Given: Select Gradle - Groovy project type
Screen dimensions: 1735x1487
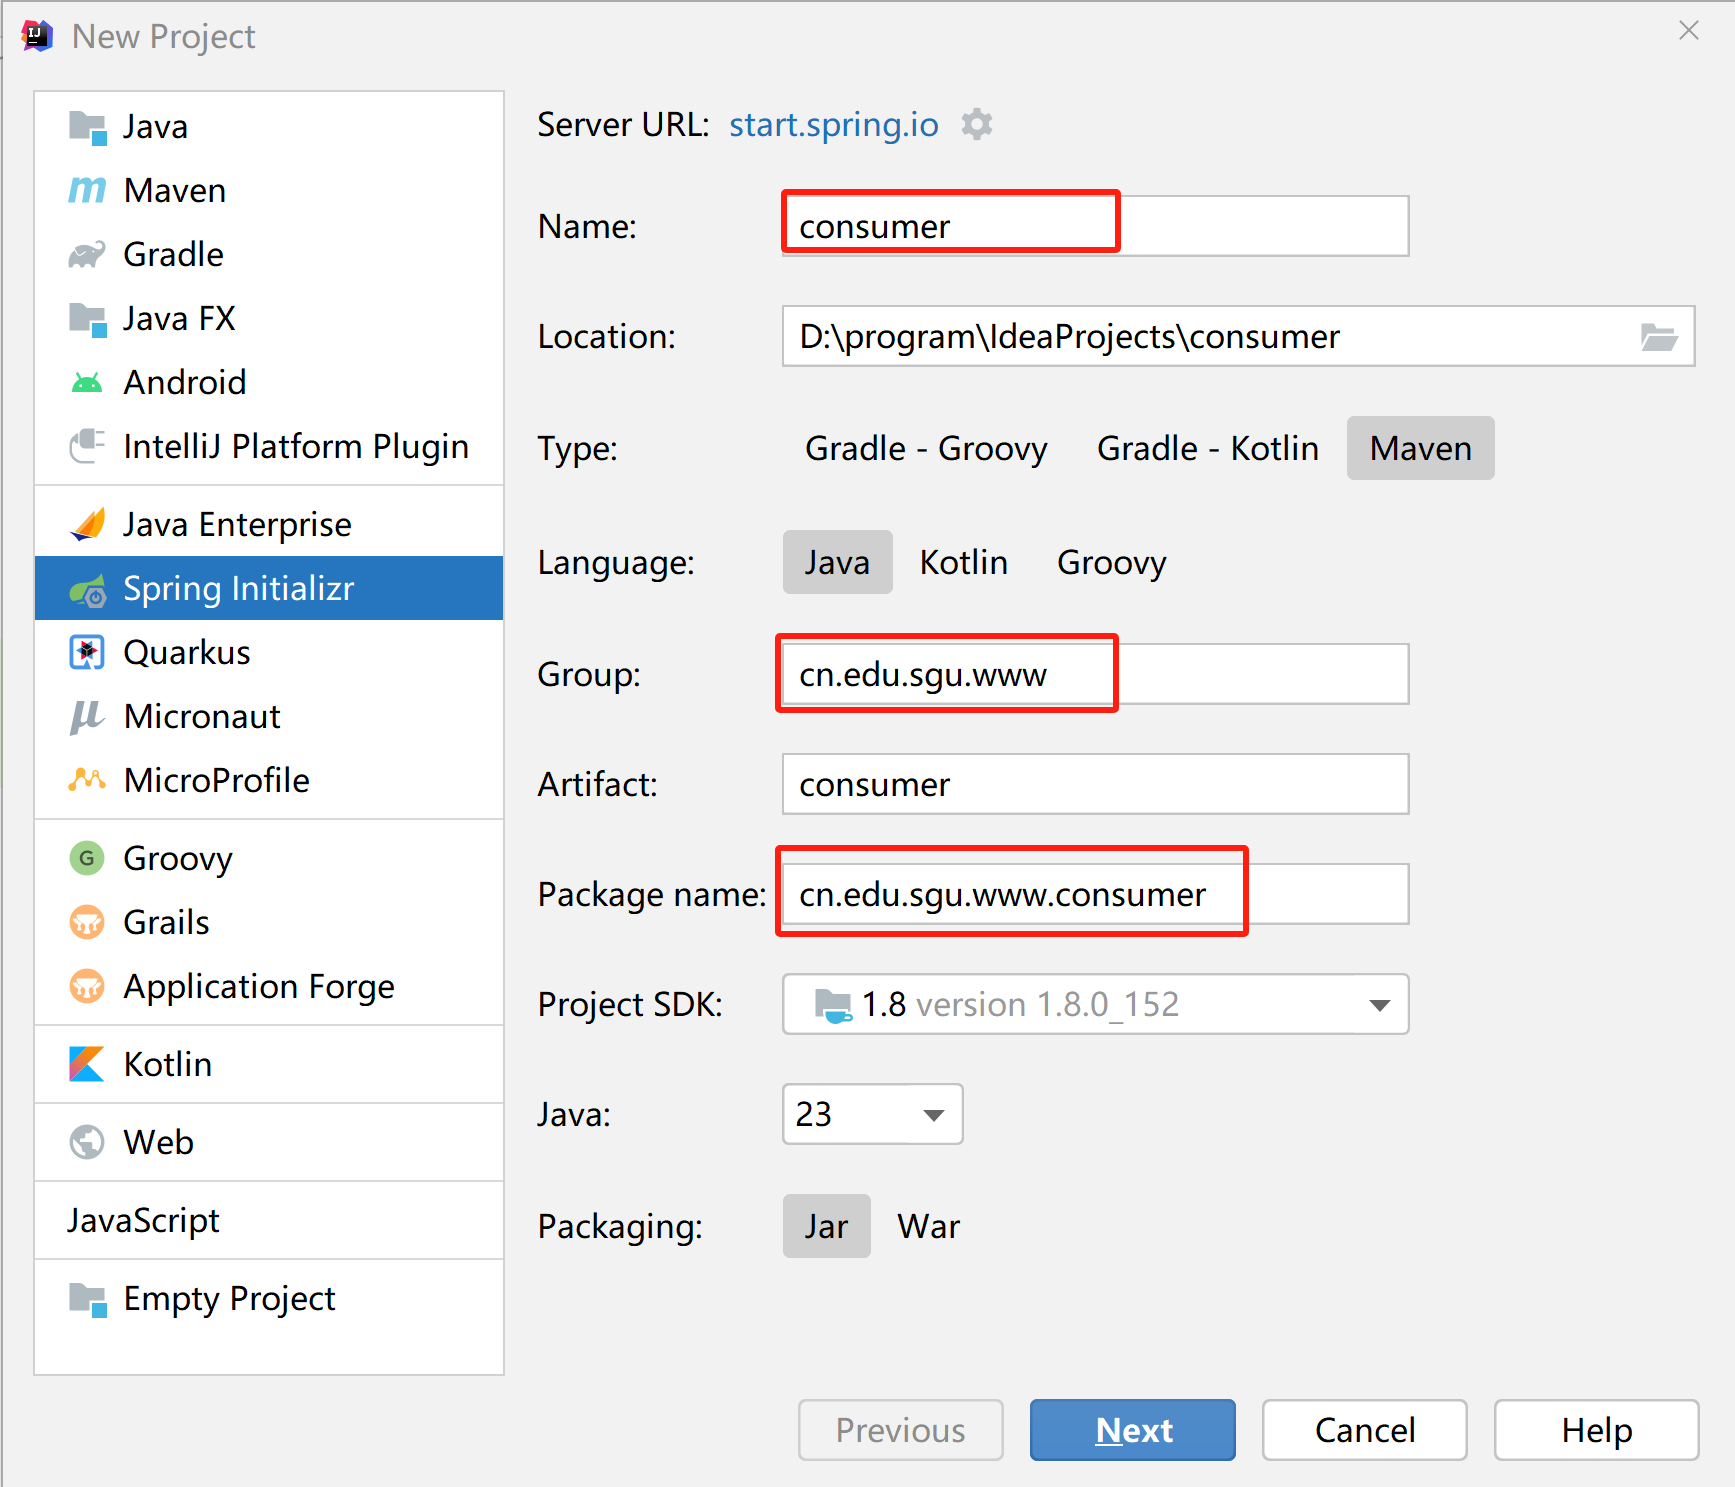Looking at the screenshot, I should pos(926,448).
